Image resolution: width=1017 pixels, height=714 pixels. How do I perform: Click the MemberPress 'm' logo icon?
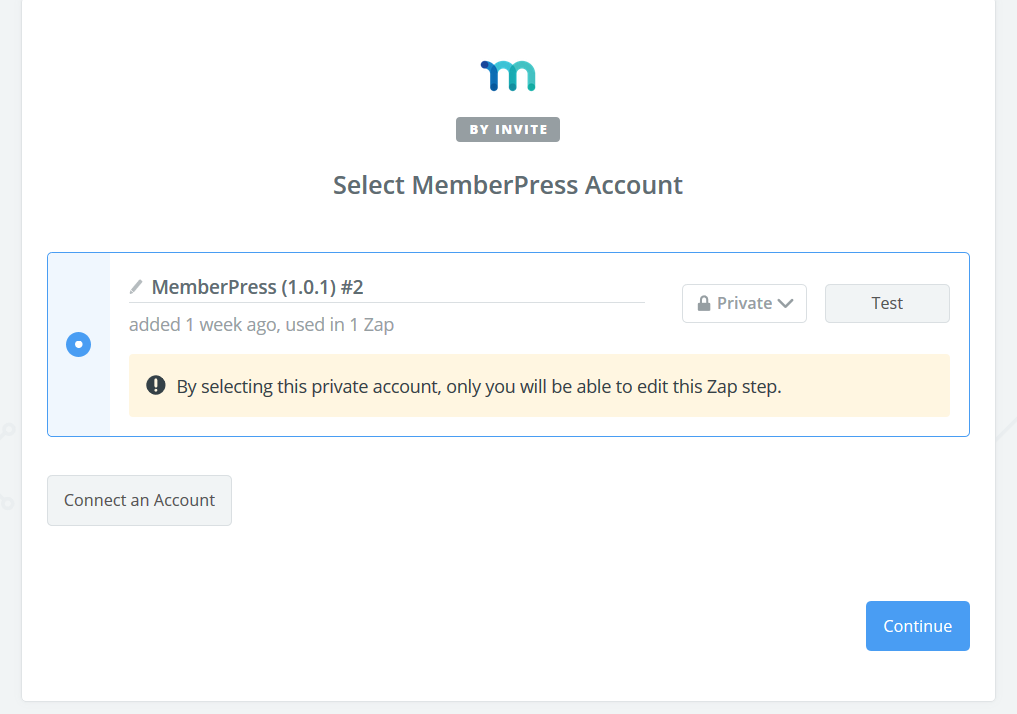[508, 76]
